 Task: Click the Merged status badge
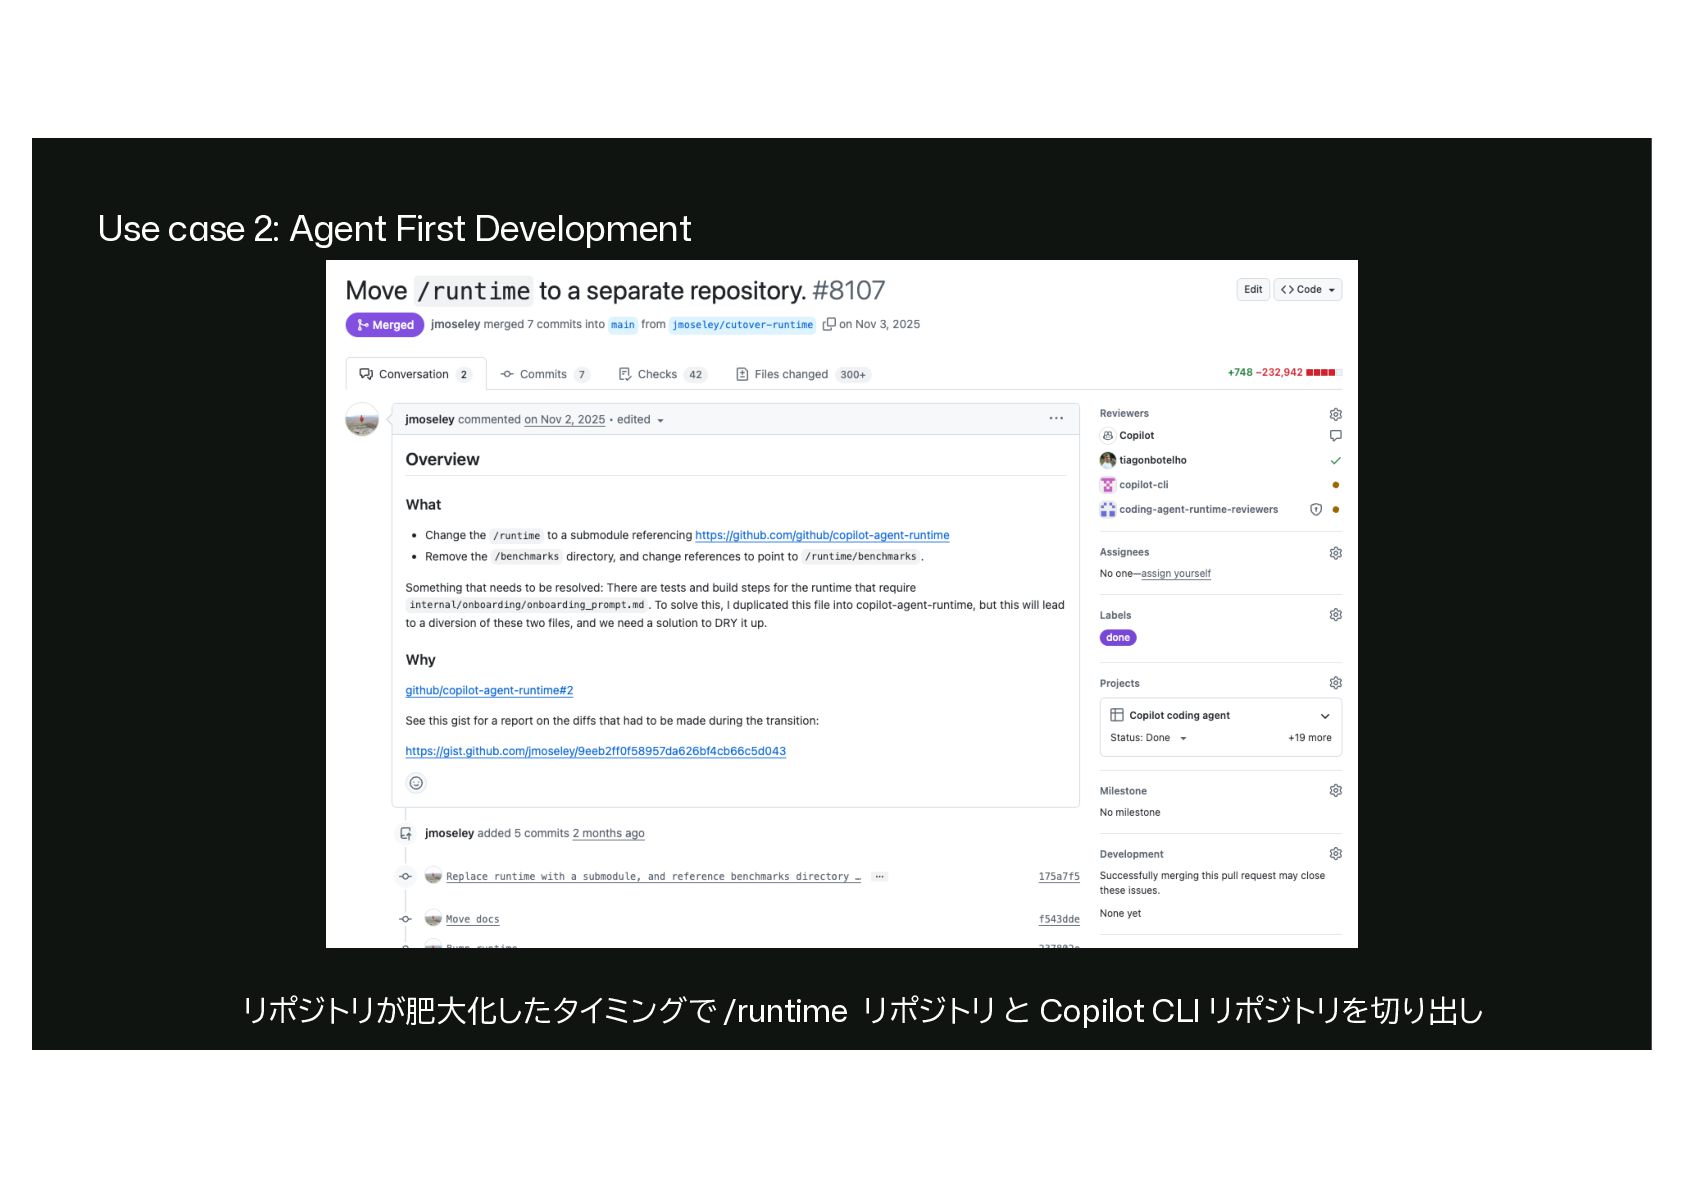(385, 325)
